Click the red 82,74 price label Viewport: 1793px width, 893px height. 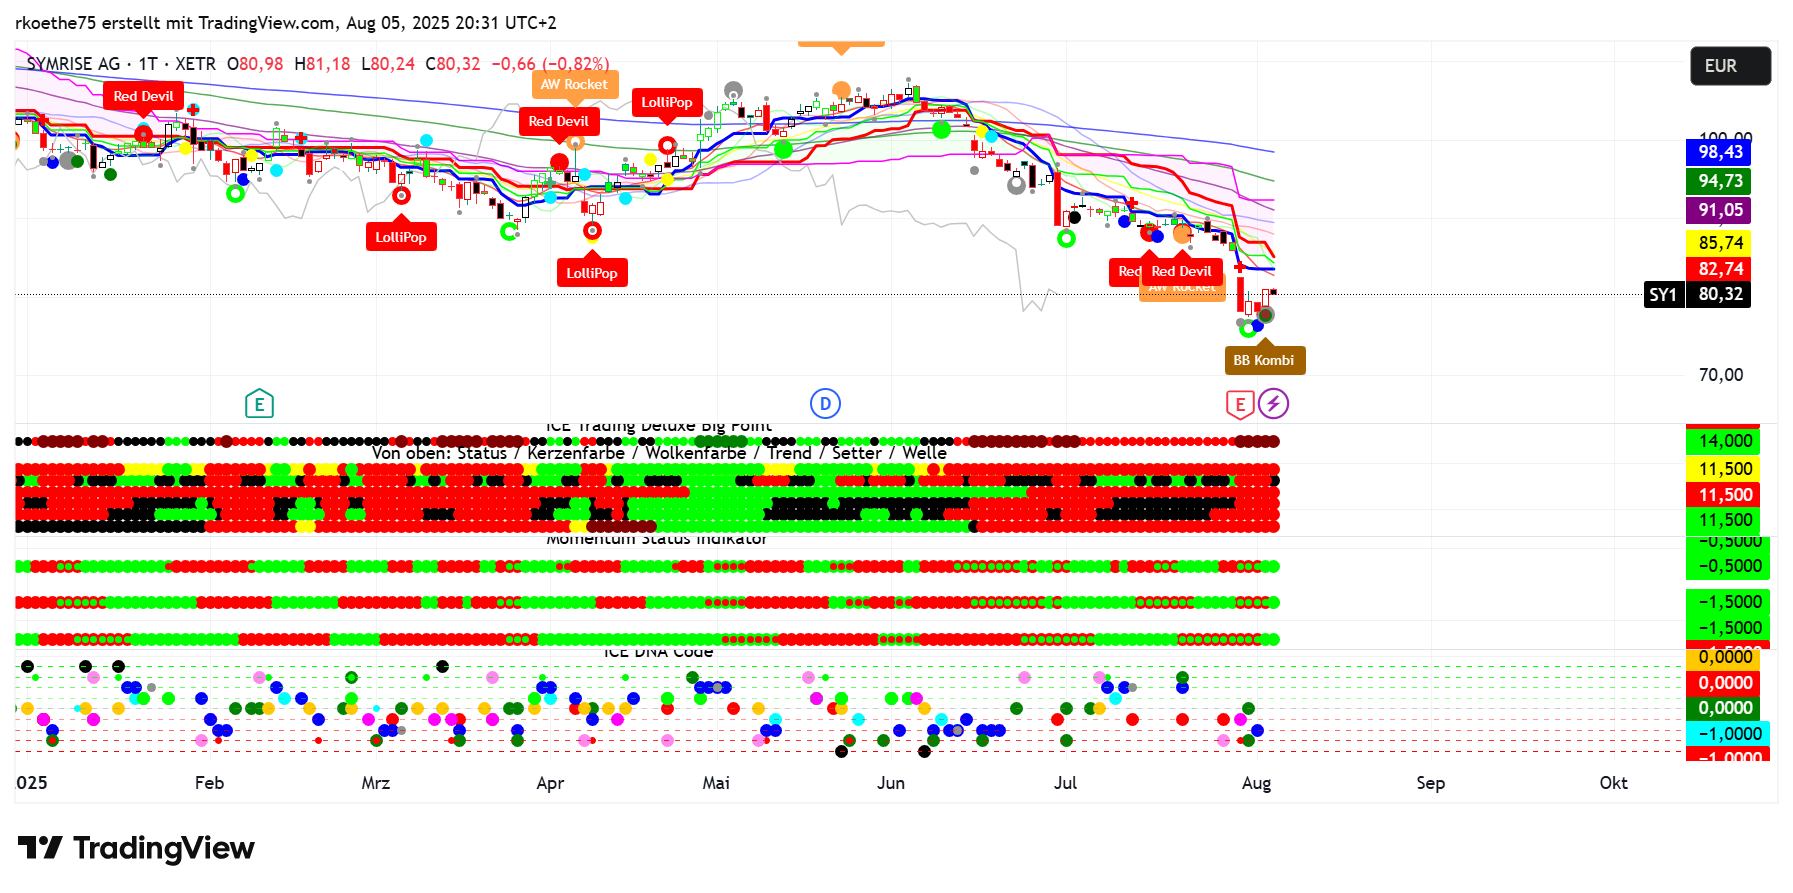click(x=1718, y=269)
